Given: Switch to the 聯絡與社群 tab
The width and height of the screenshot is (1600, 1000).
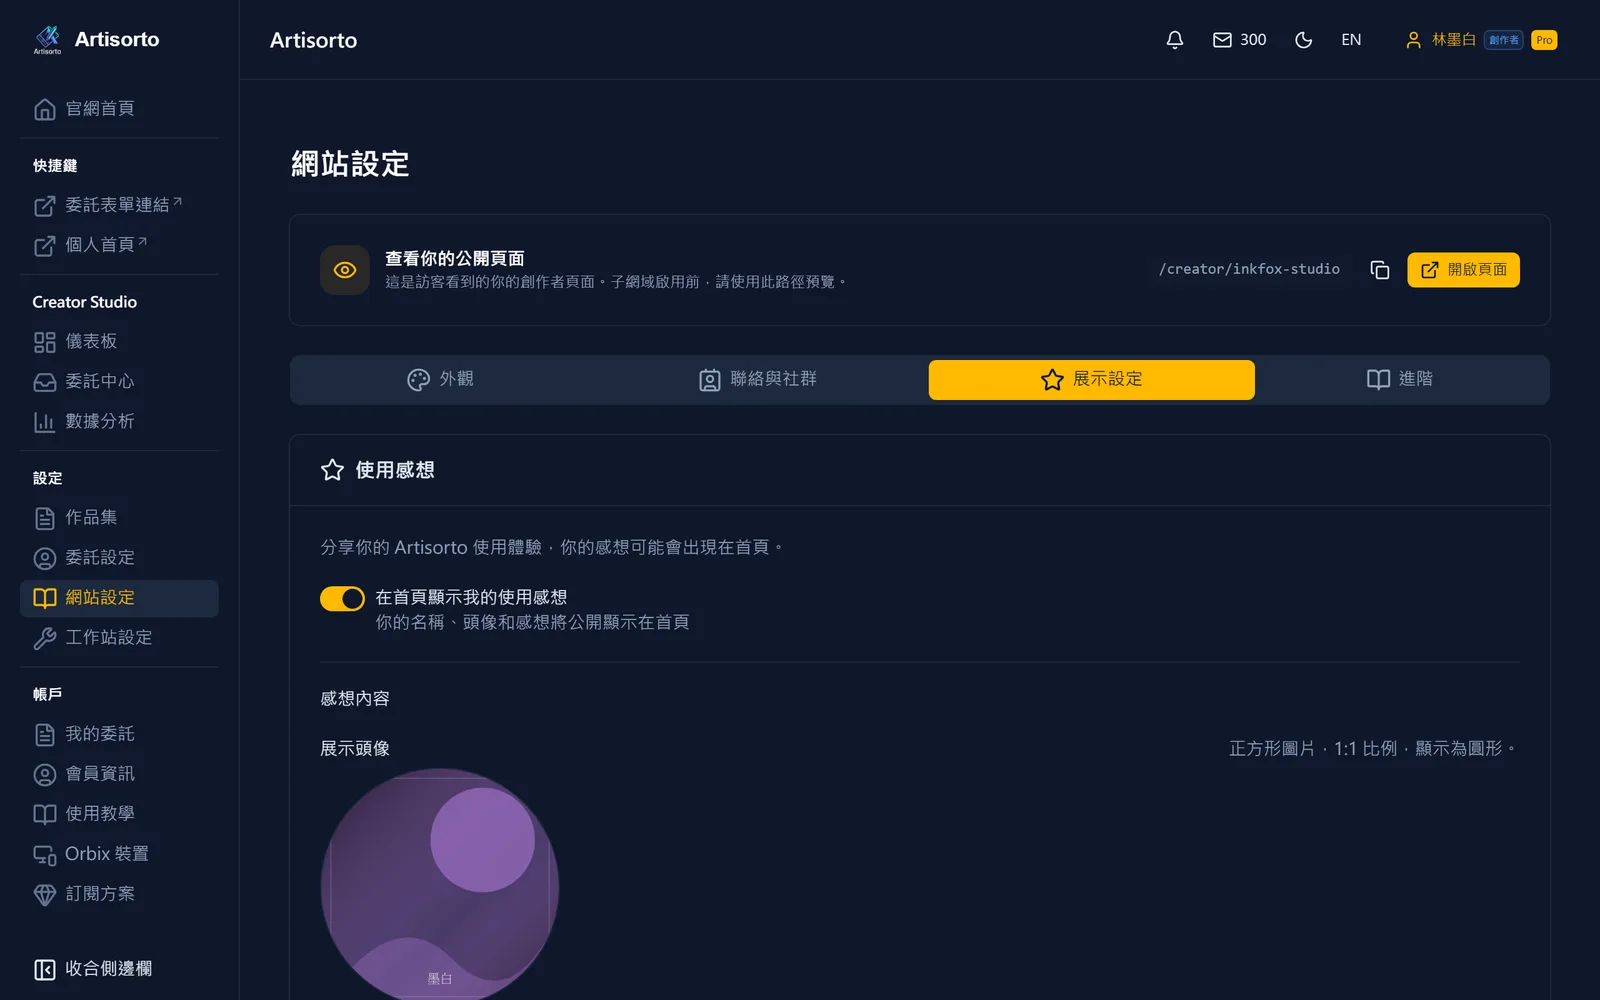Looking at the screenshot, I should [x=758, y=380].
